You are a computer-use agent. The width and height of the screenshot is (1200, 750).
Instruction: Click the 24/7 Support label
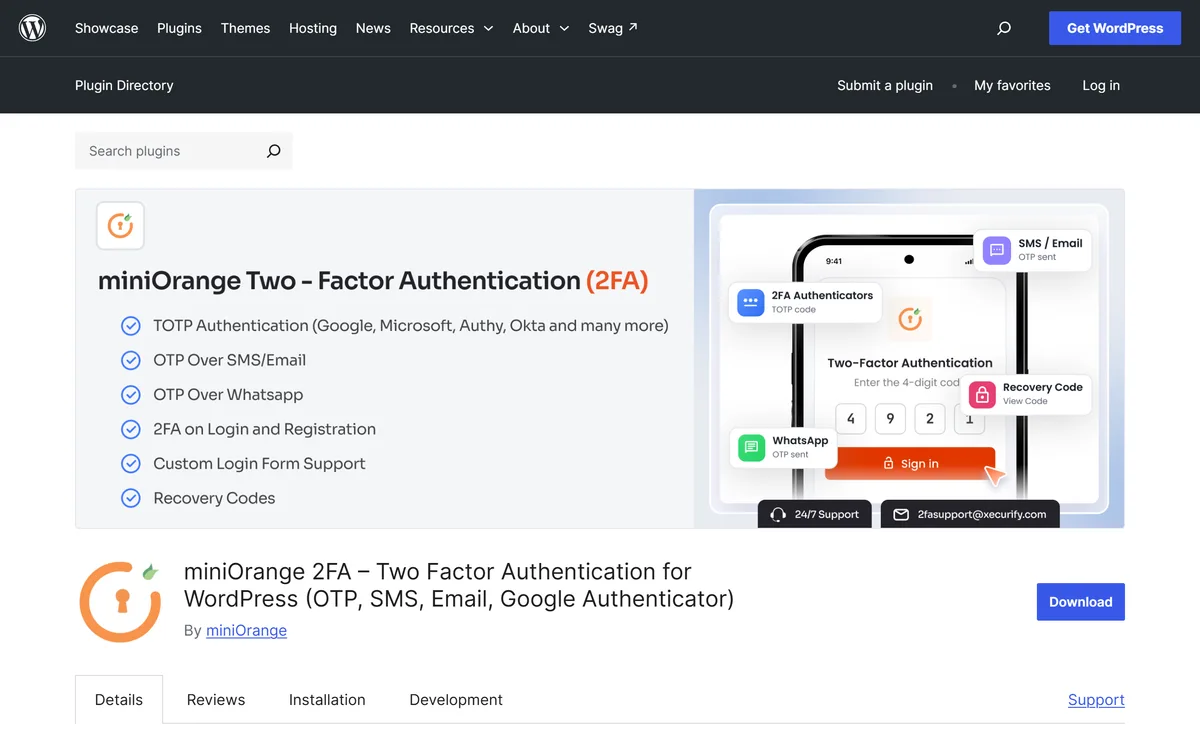point(827,514)
